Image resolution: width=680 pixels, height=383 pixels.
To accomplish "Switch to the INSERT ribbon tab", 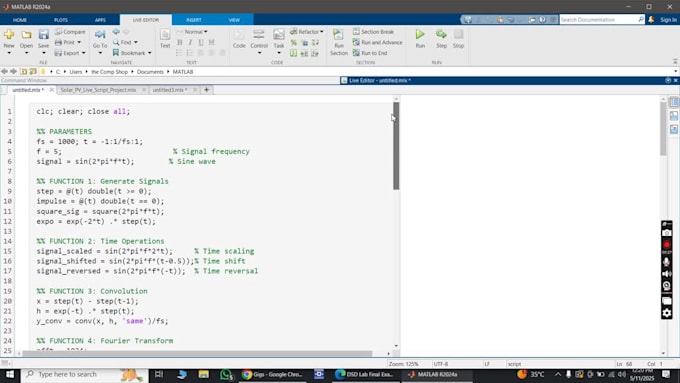I will pyautogui.click(x=193, y=20).
